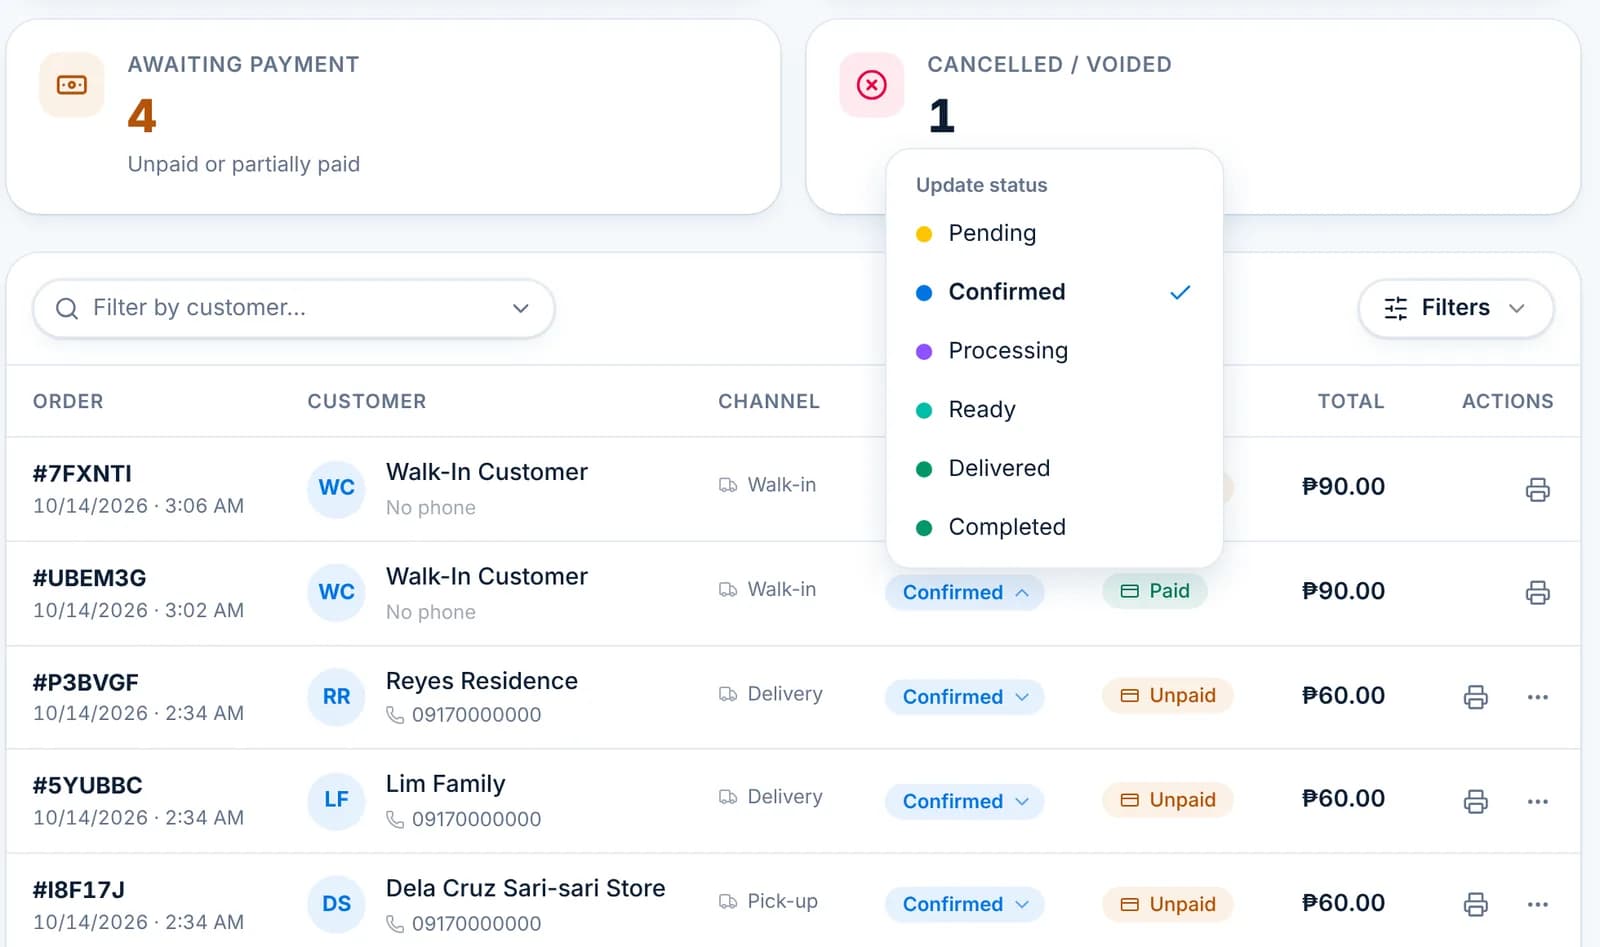Click the ORDER column header

(x=68, y=401)
